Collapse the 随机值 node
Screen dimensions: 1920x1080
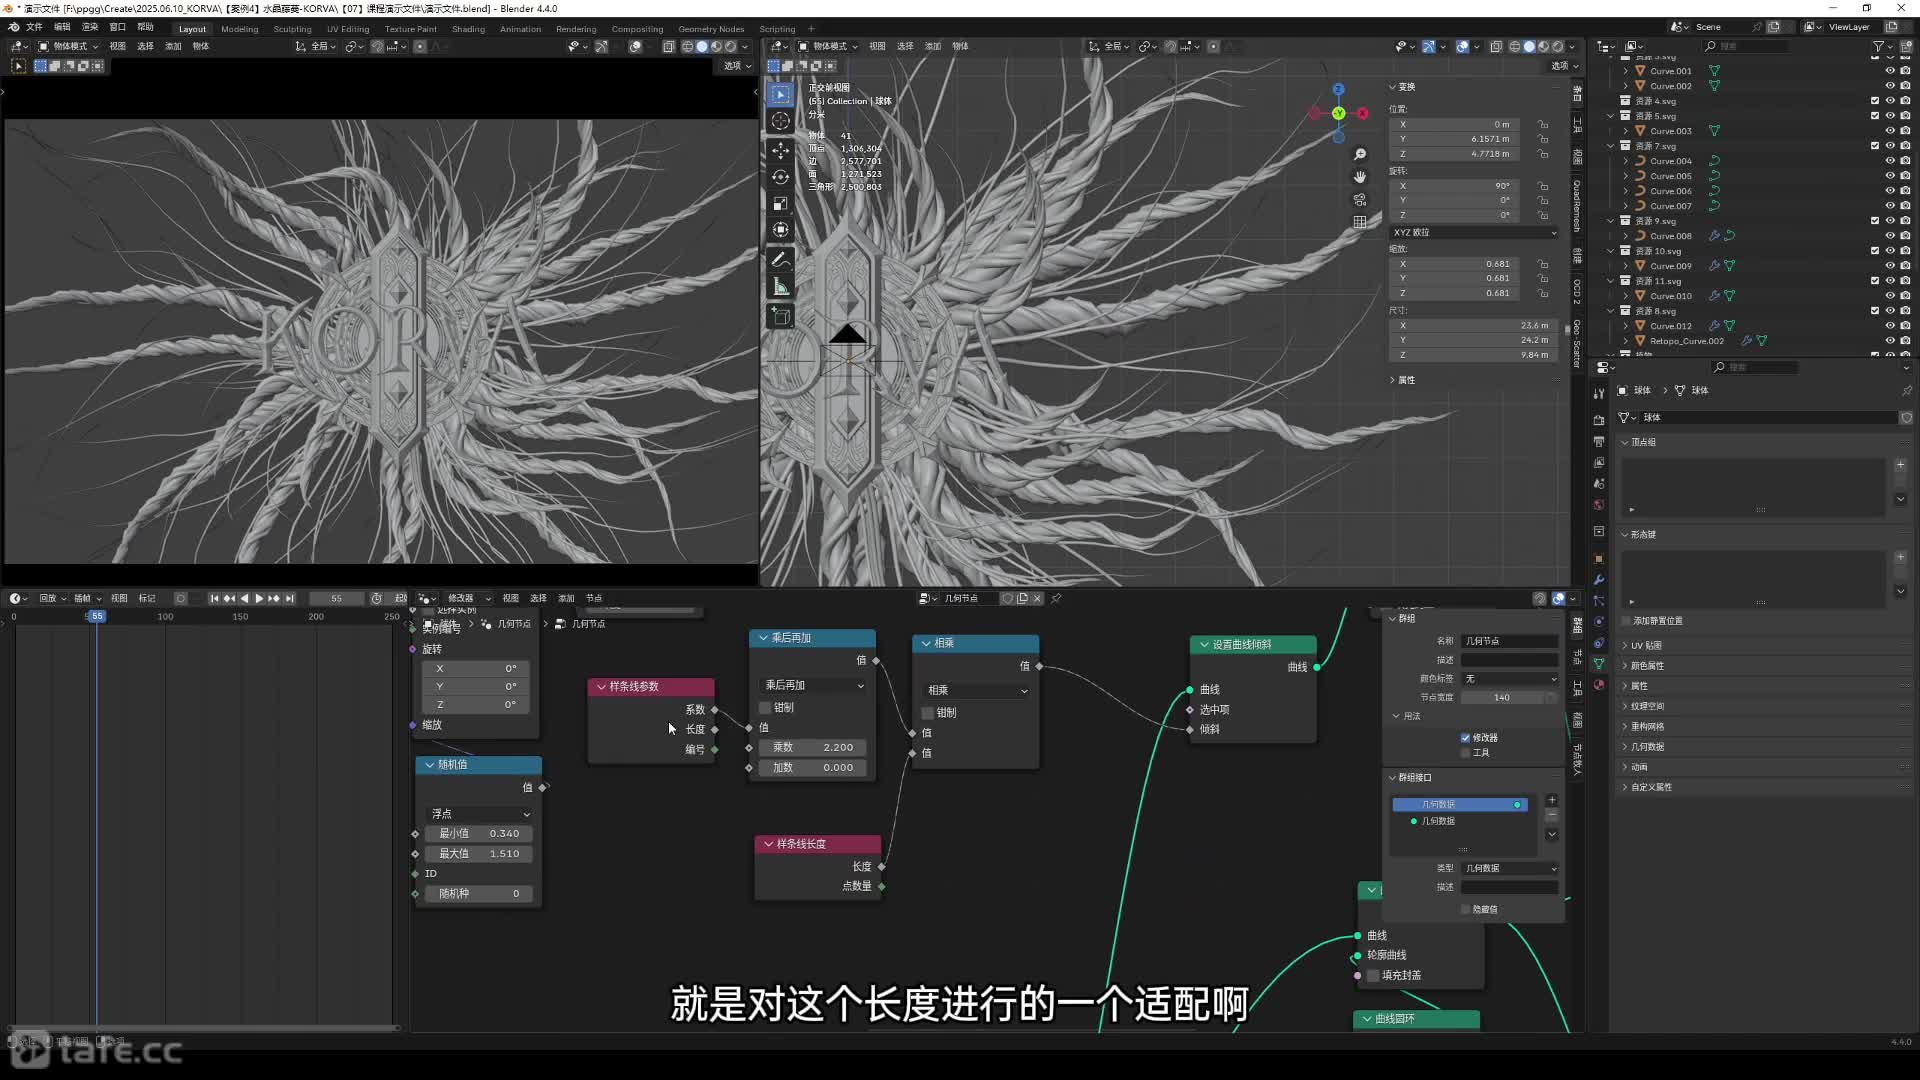429,765
